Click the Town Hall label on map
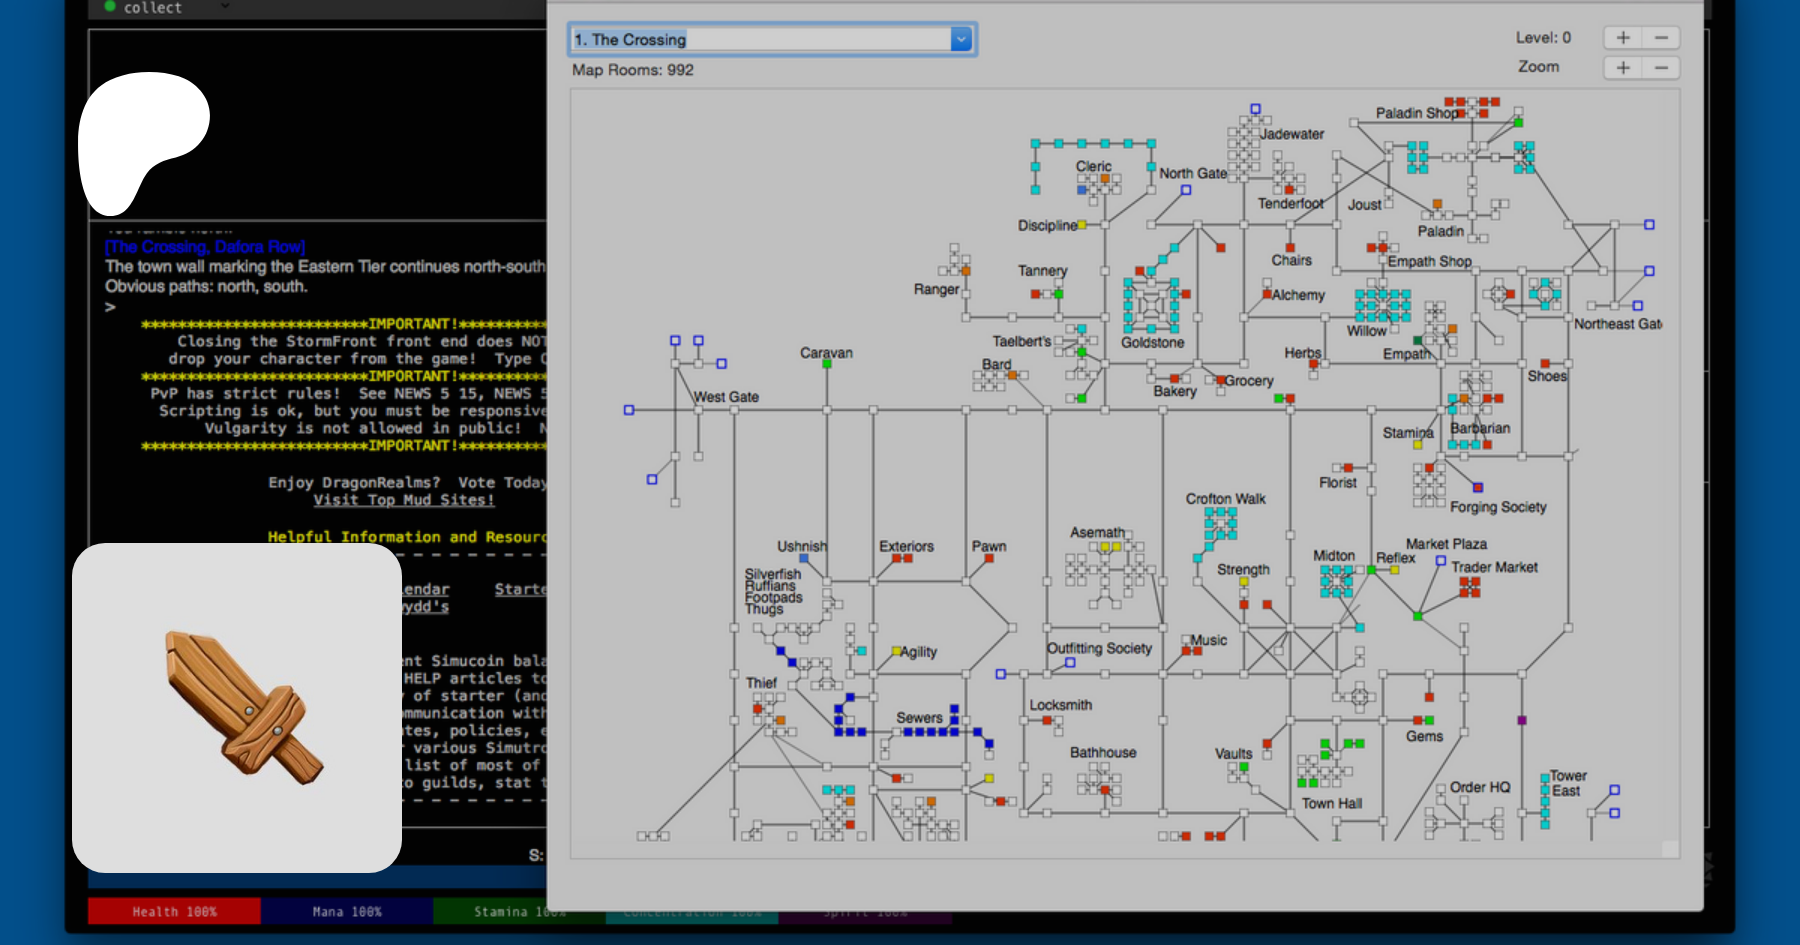Viewport: 1800px width, 945px height. (x=1331, y=804)
